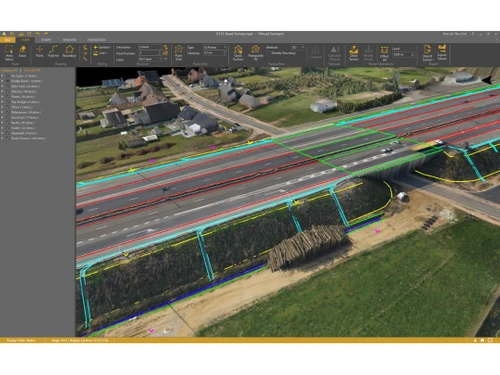Start the Boundary drawing tool

(x=69, y=52)
